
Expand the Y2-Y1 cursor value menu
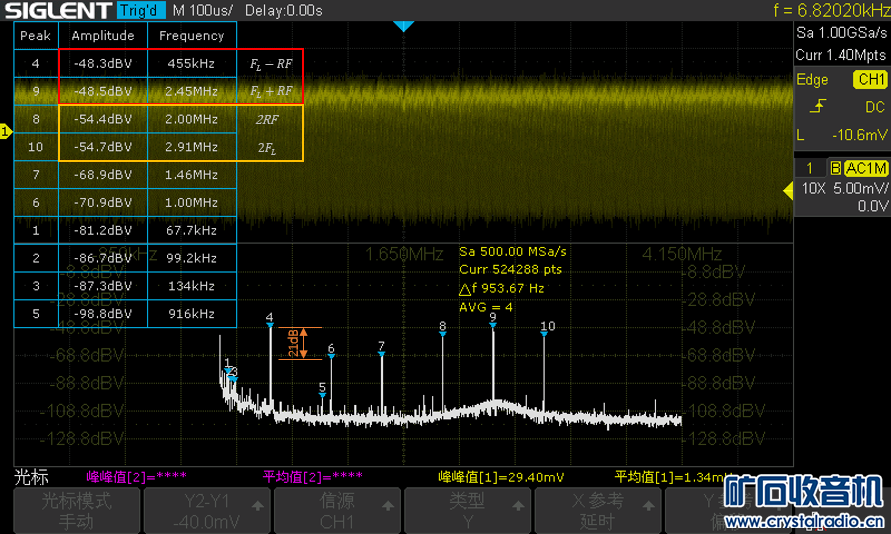[205, 510]
